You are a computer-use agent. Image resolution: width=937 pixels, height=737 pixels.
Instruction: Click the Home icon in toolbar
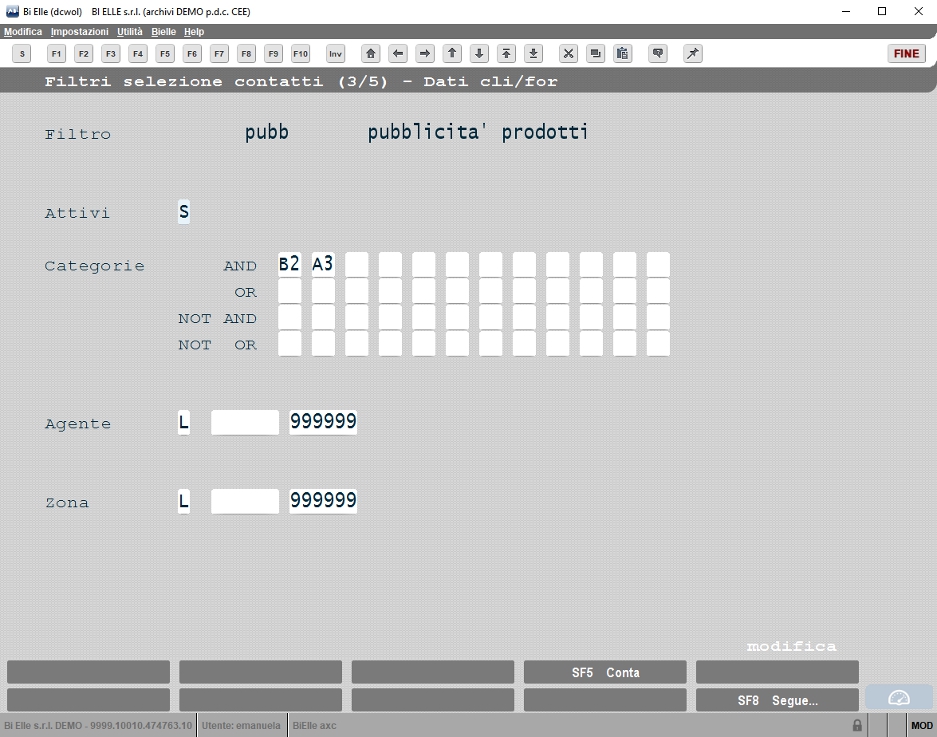click(370, 54)
